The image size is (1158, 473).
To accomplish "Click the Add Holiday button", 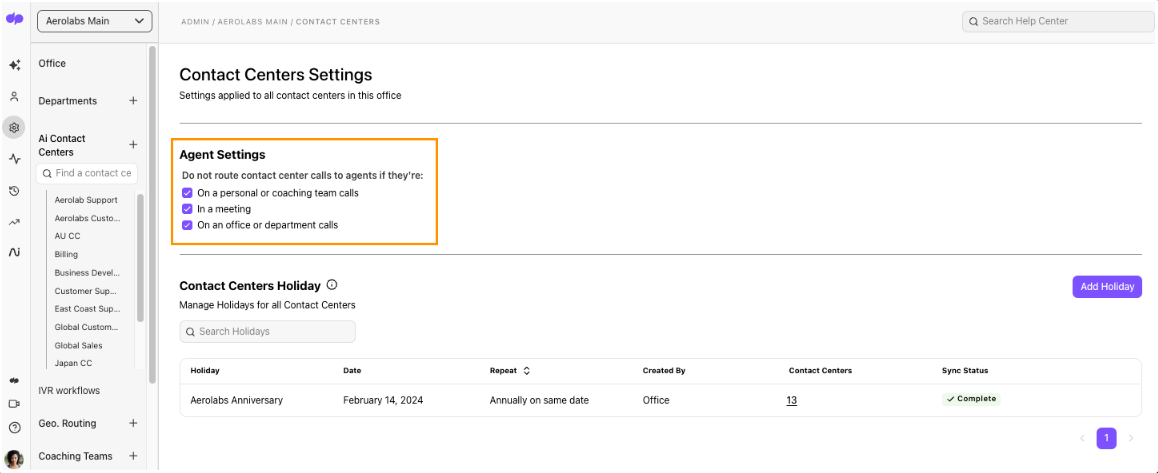I will (x=1107, y=287).
